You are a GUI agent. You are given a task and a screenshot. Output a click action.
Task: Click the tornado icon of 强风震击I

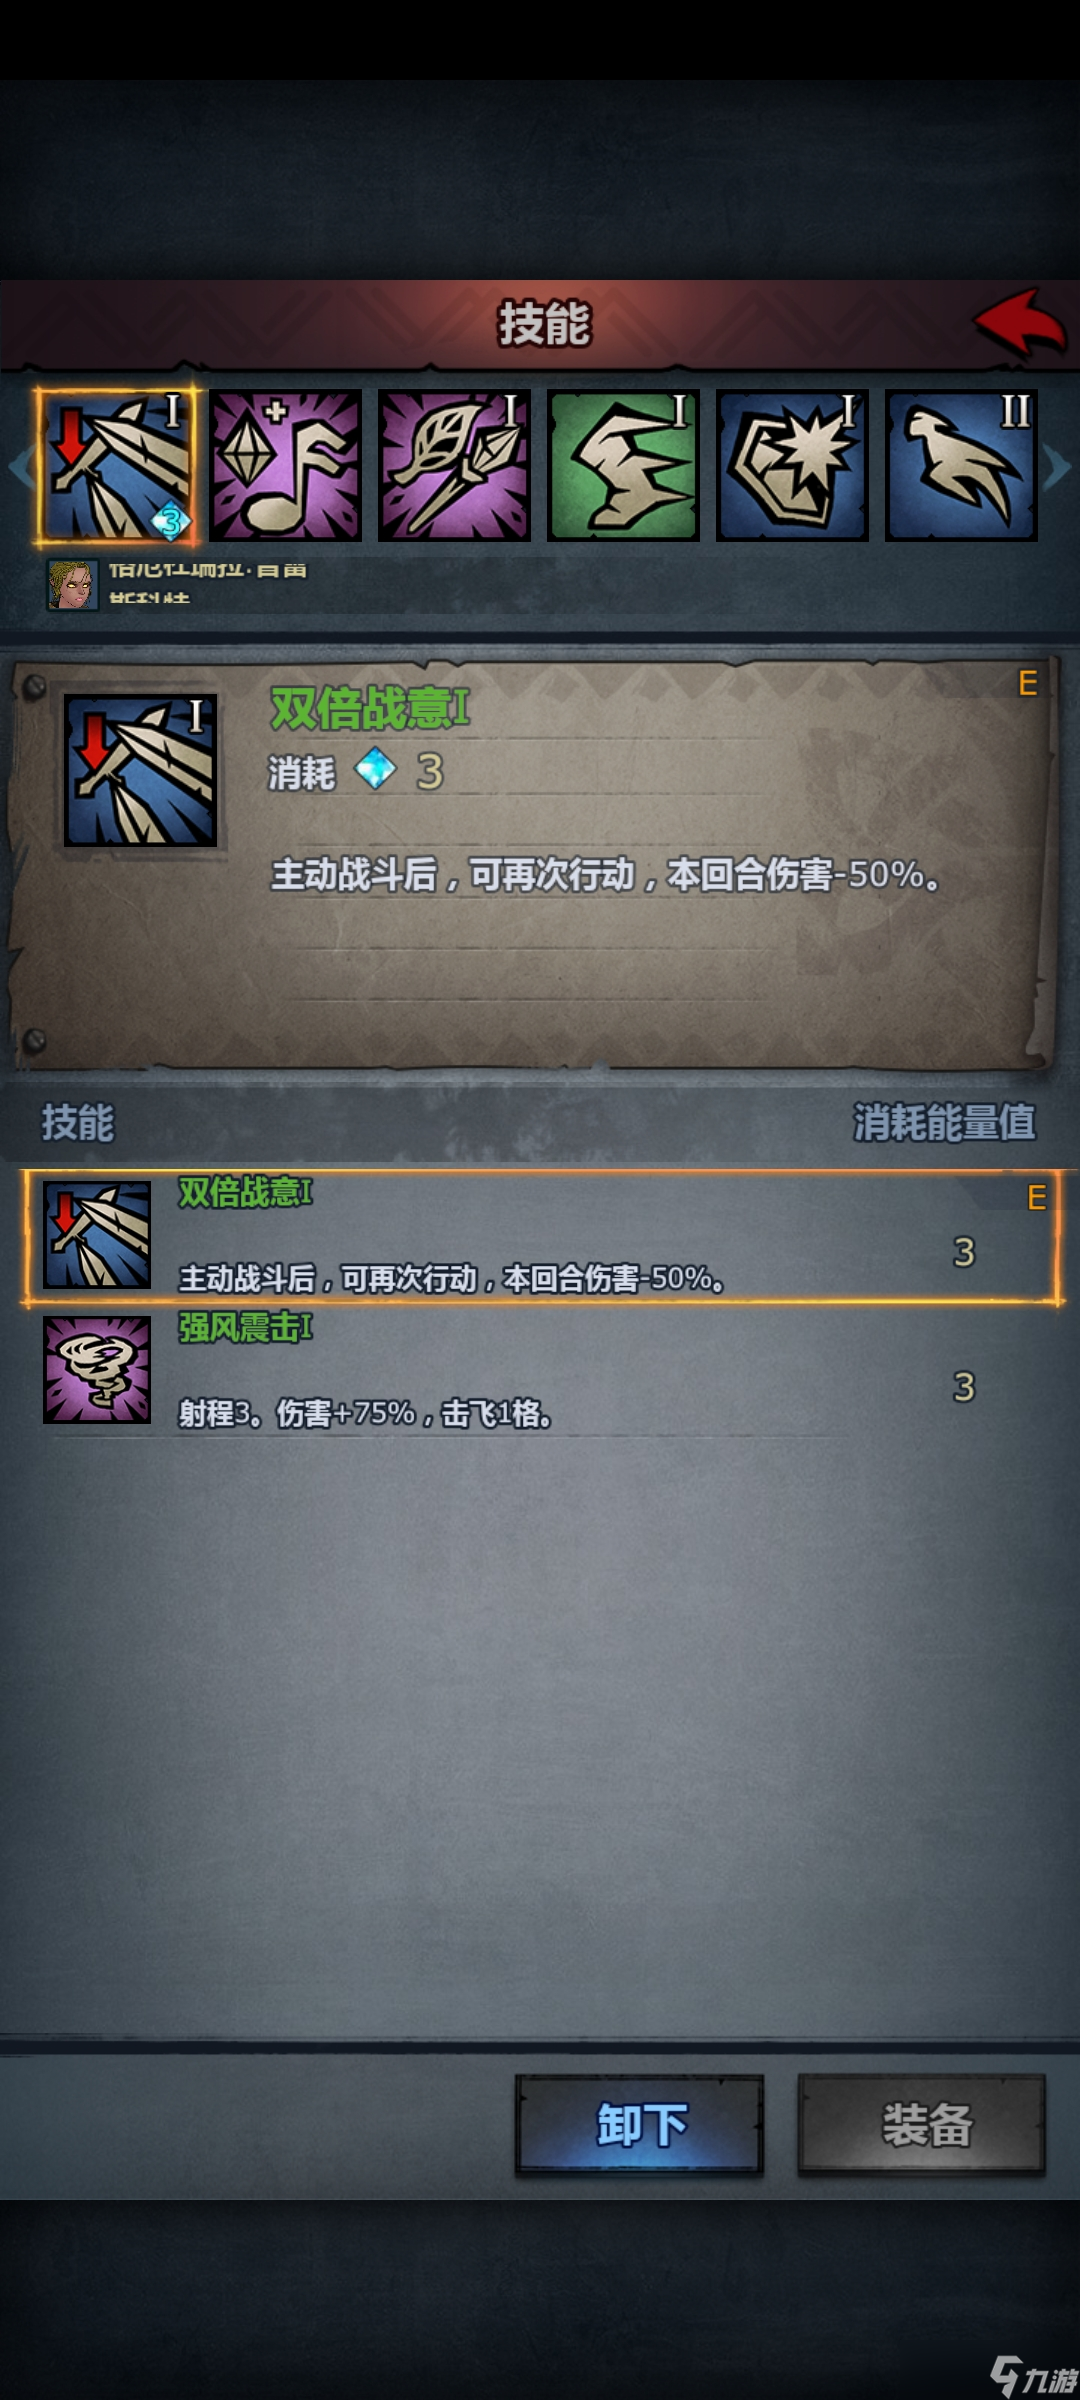pyautogui.click(x=97, y=1369)
